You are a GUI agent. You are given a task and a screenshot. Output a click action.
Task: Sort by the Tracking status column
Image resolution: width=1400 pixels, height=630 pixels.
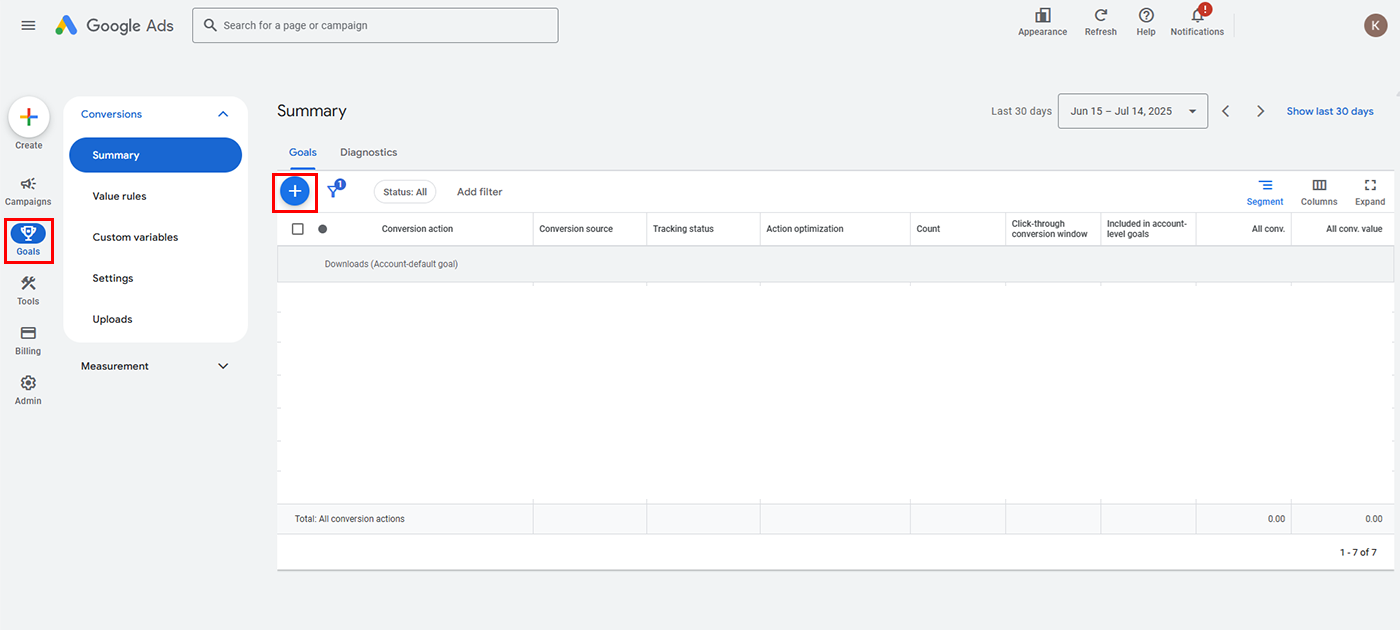[x=683, y=229]
